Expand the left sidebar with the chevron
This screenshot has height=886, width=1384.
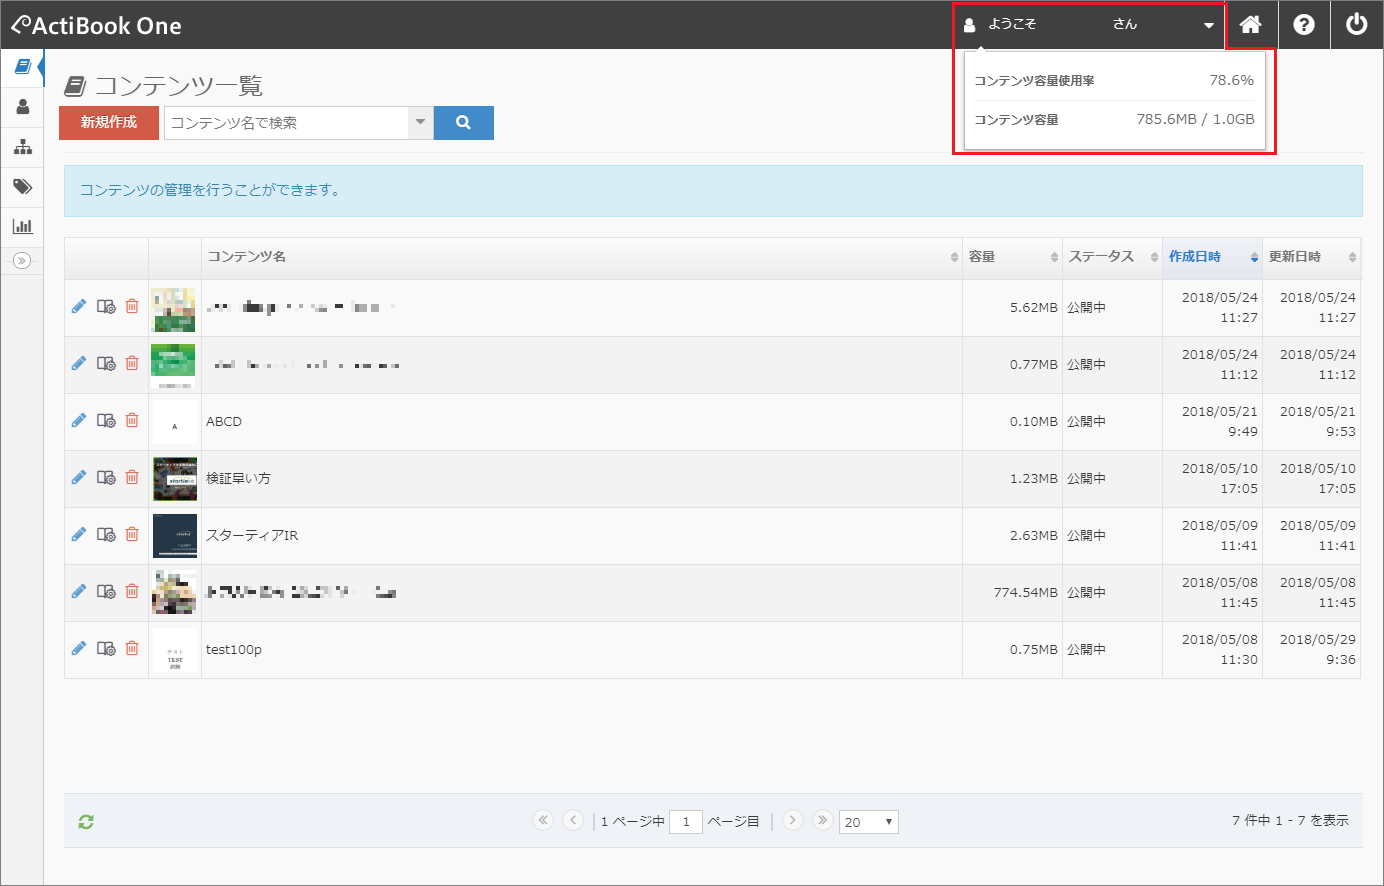click(x=22, y=261)
